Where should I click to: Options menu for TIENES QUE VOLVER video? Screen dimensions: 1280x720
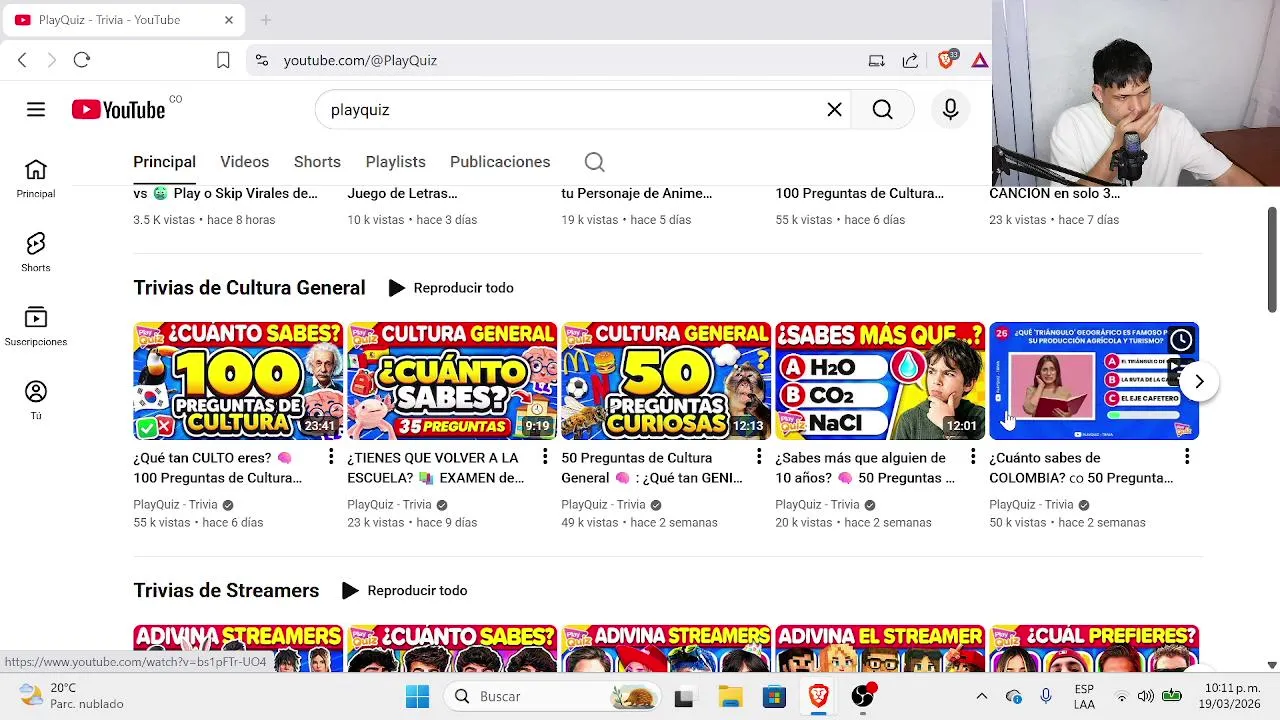pyautogui.click(x=545, y=457)
